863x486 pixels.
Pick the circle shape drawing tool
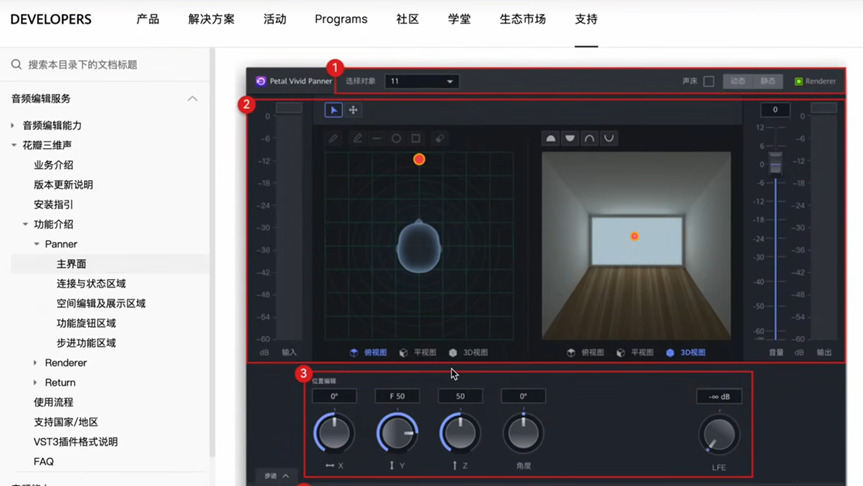click(396, 139)
